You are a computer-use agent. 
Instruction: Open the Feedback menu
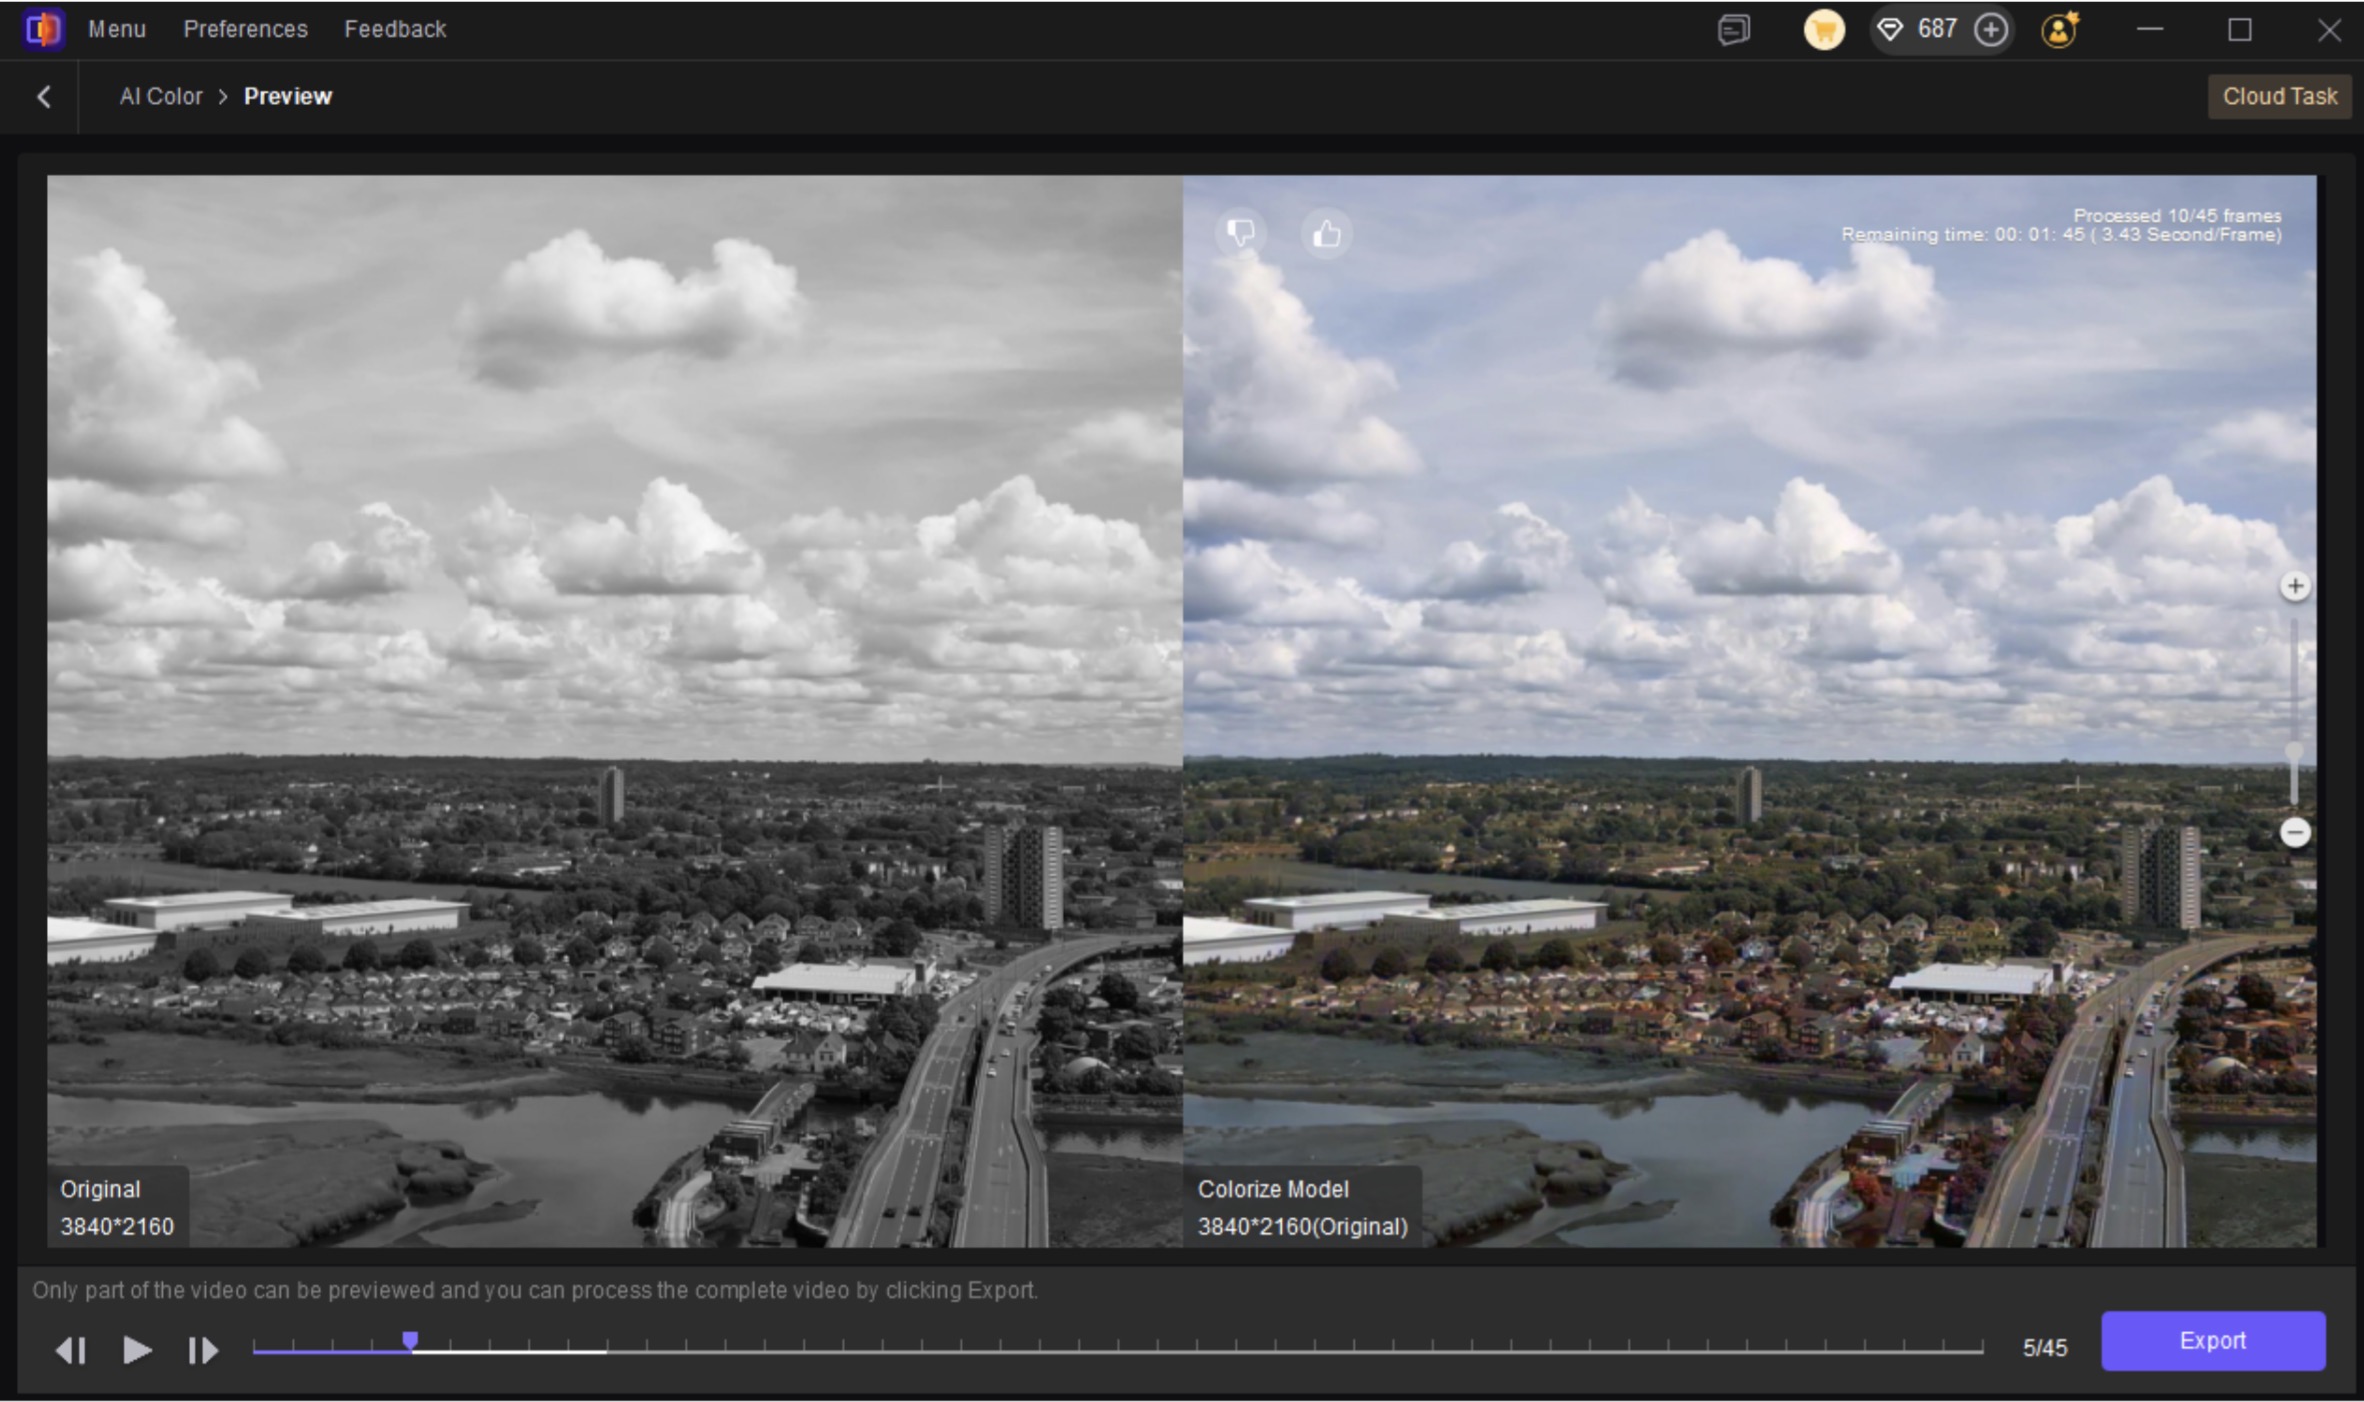(395, 29)
